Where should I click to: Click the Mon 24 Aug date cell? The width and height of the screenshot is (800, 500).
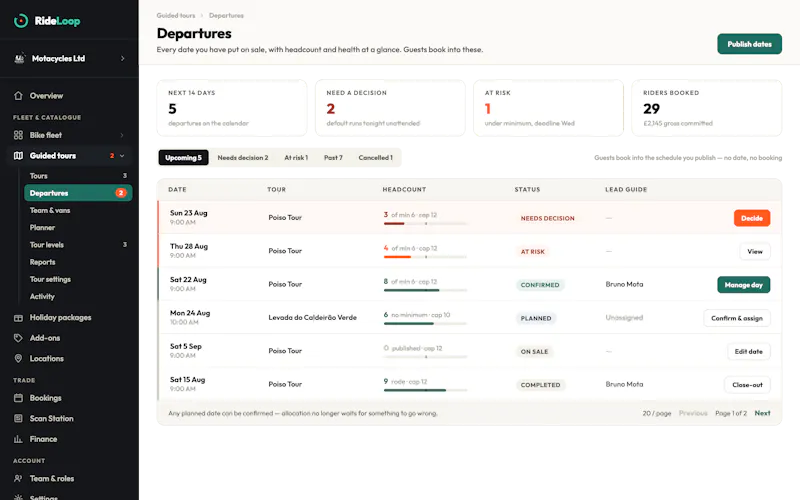click(x=190, y=317)
